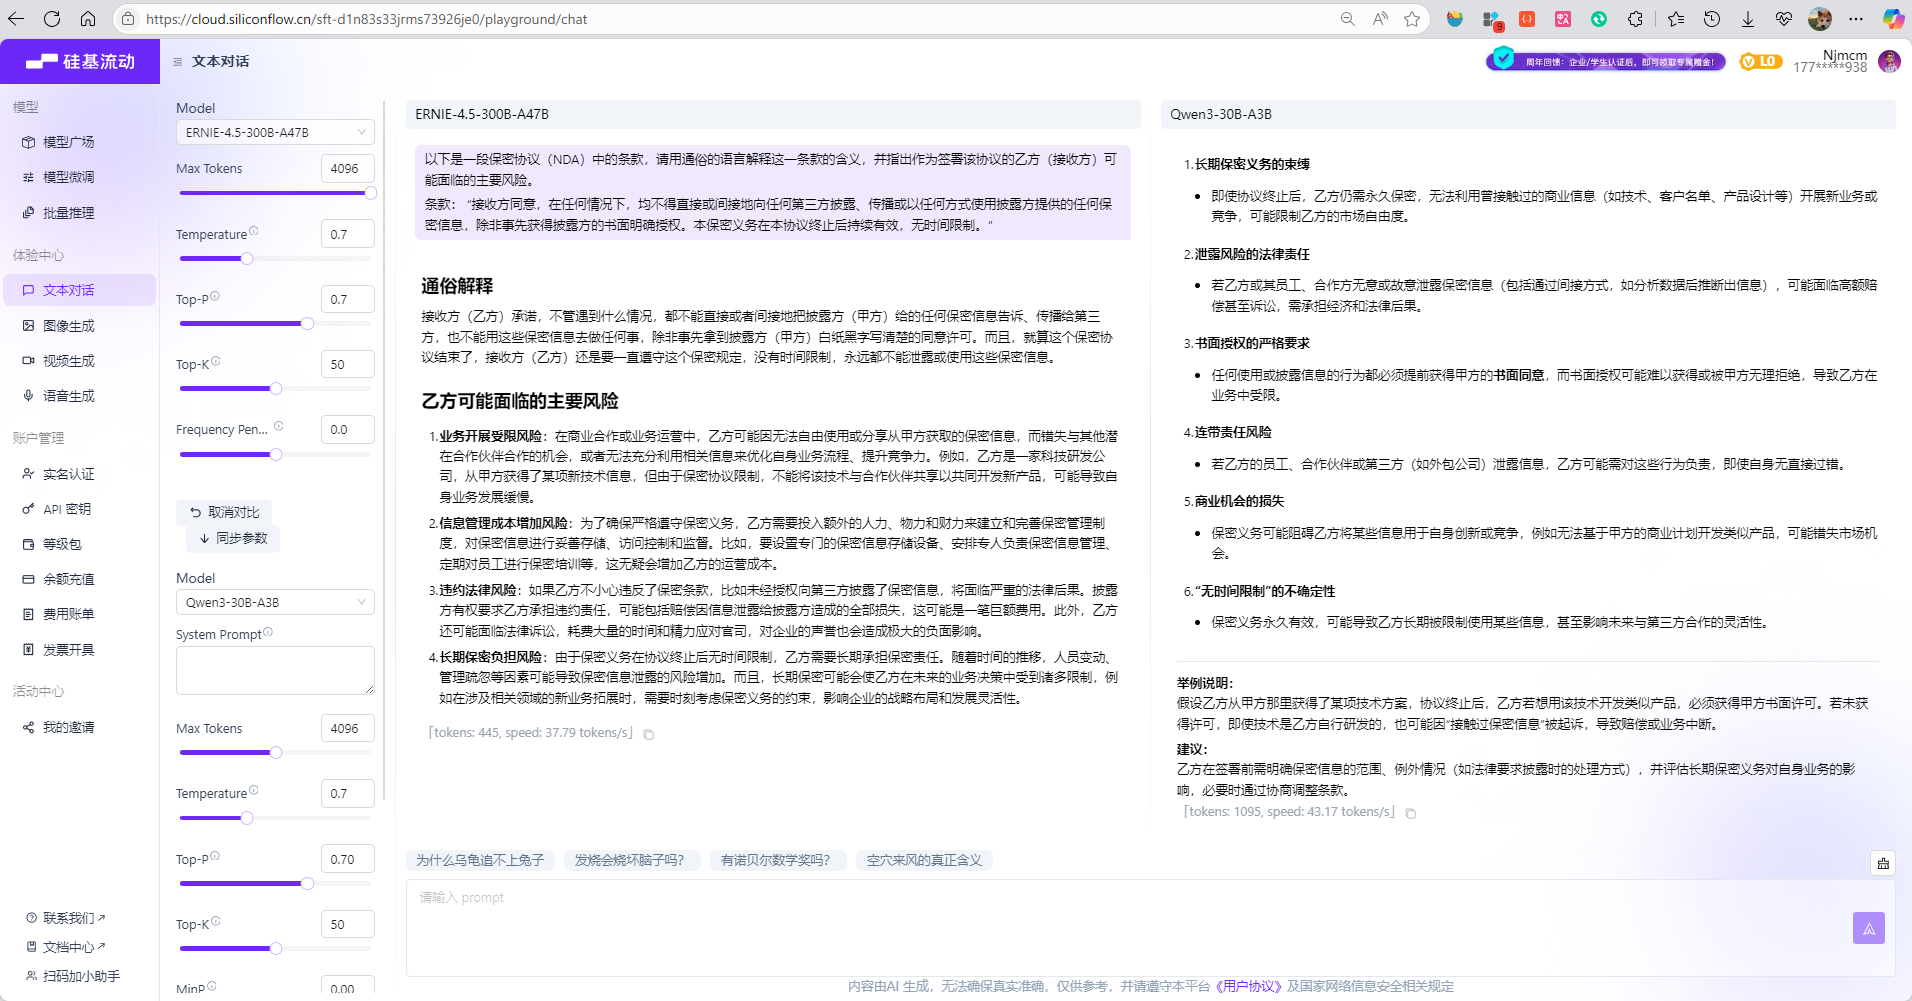Add page to favorites star icon

tap(1412, 19)
